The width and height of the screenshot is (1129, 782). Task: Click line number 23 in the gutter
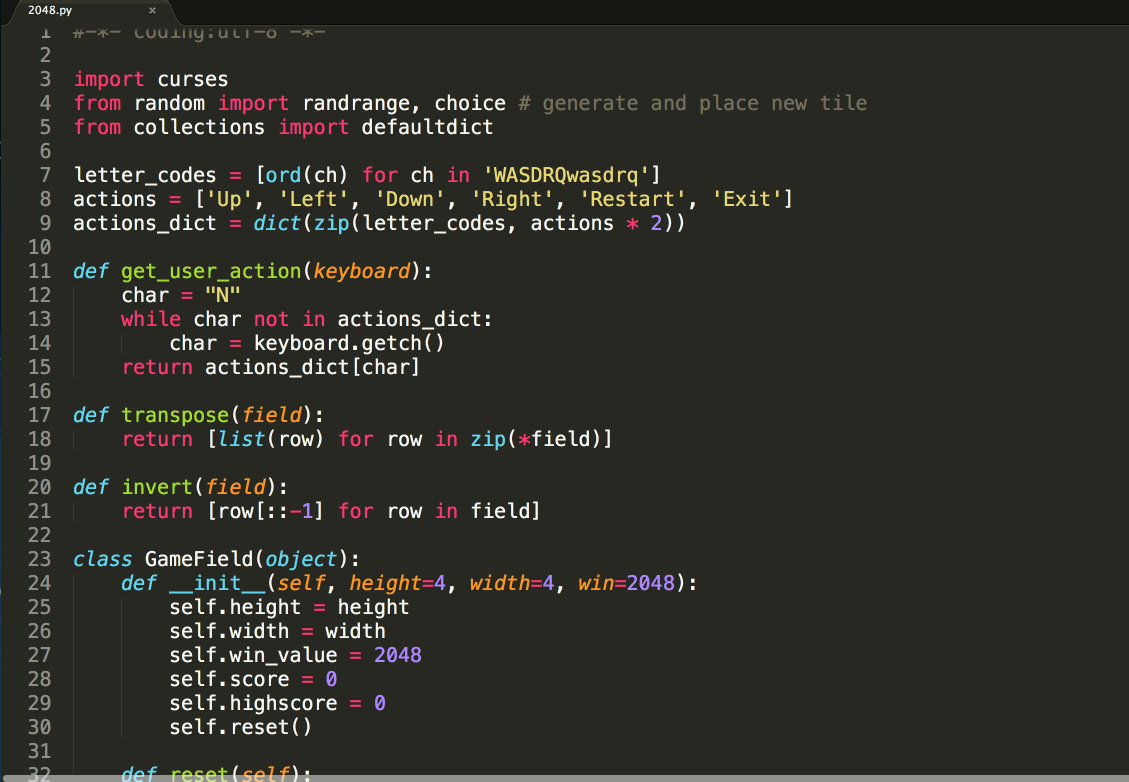coord(39,559)
